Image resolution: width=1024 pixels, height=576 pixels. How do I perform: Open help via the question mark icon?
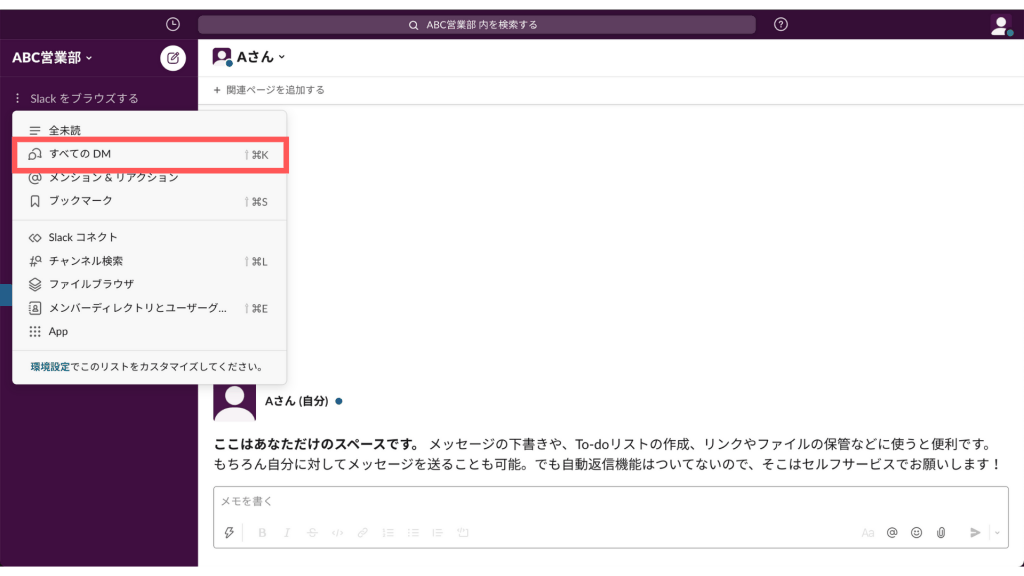pyautogui.click(x=781, y=23)
